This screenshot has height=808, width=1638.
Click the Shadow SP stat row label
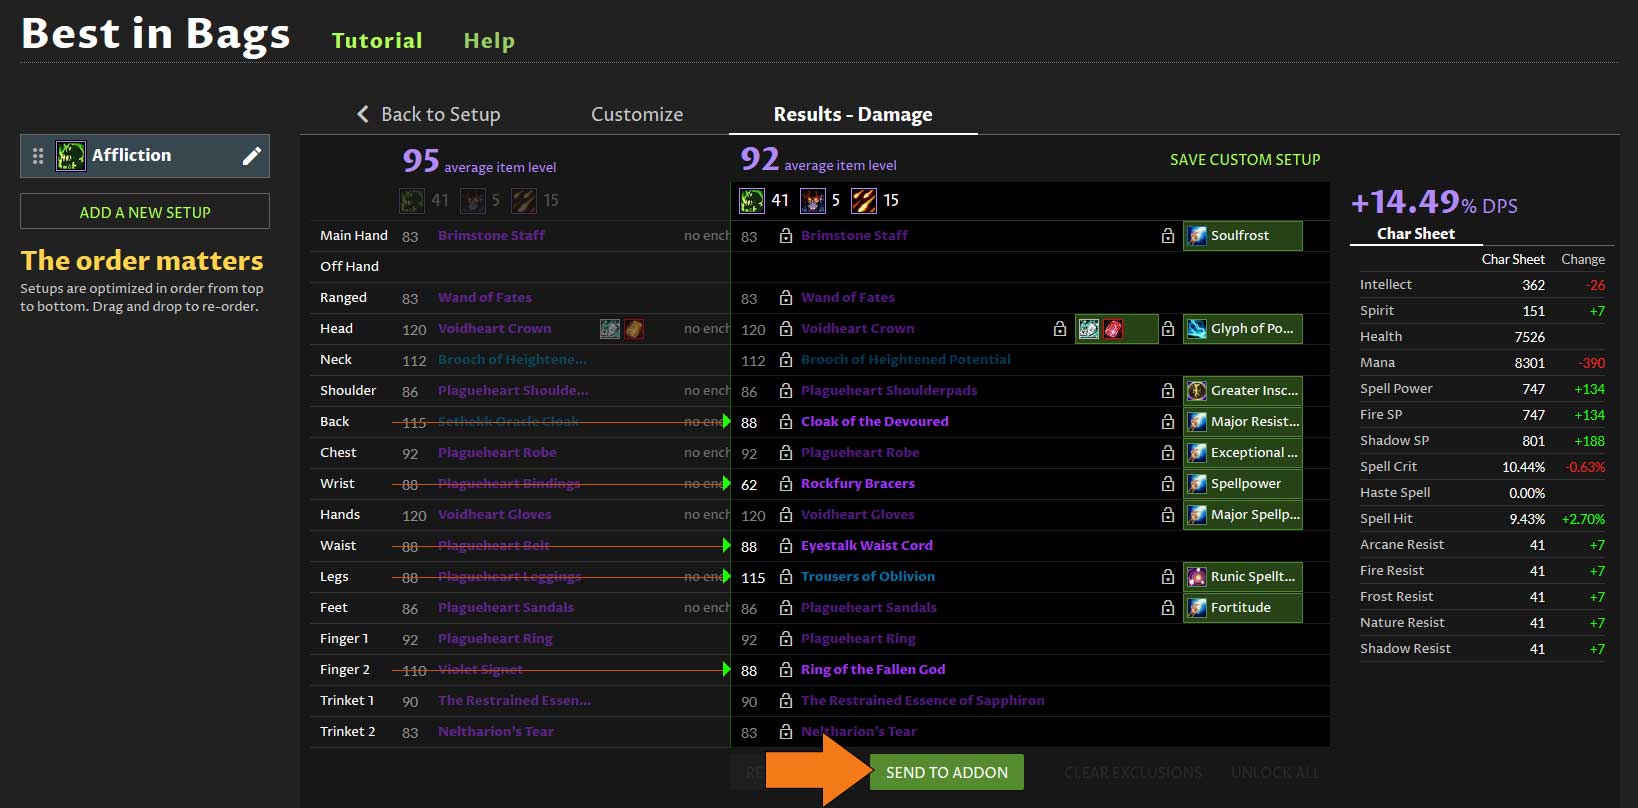pos(1394,441)
